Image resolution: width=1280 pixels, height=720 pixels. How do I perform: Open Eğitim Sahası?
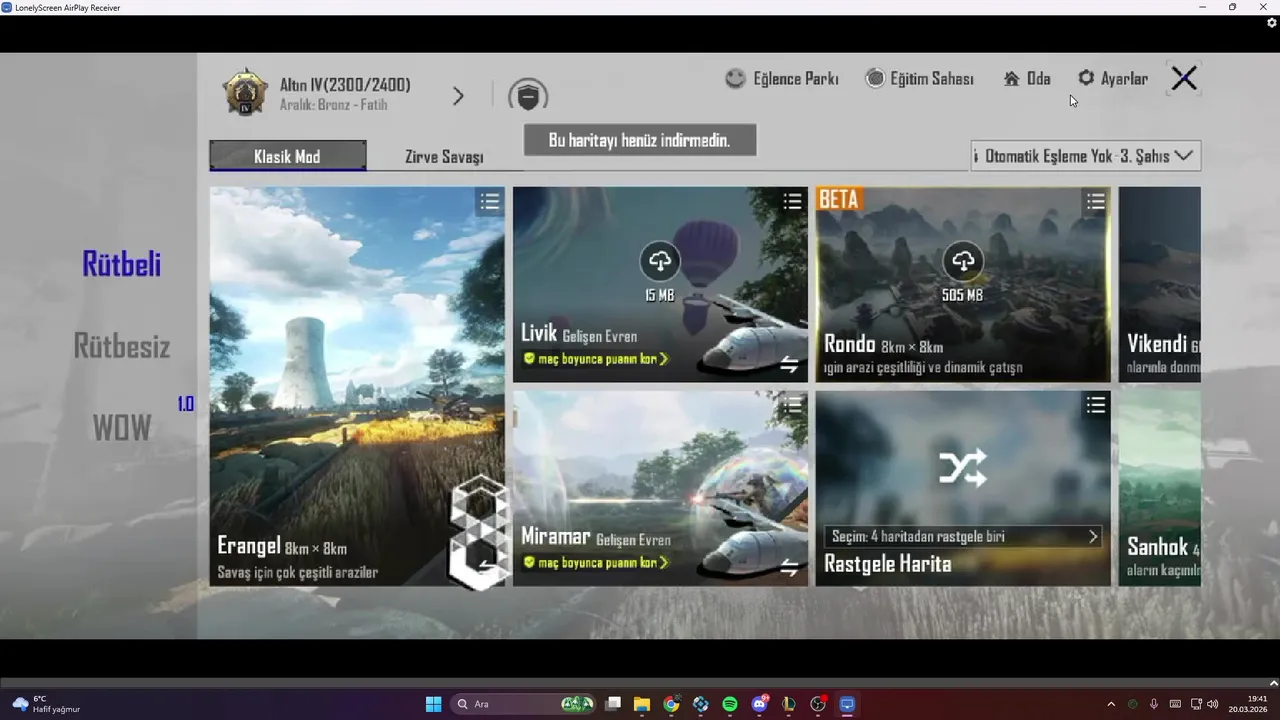(x=919, y=78)
